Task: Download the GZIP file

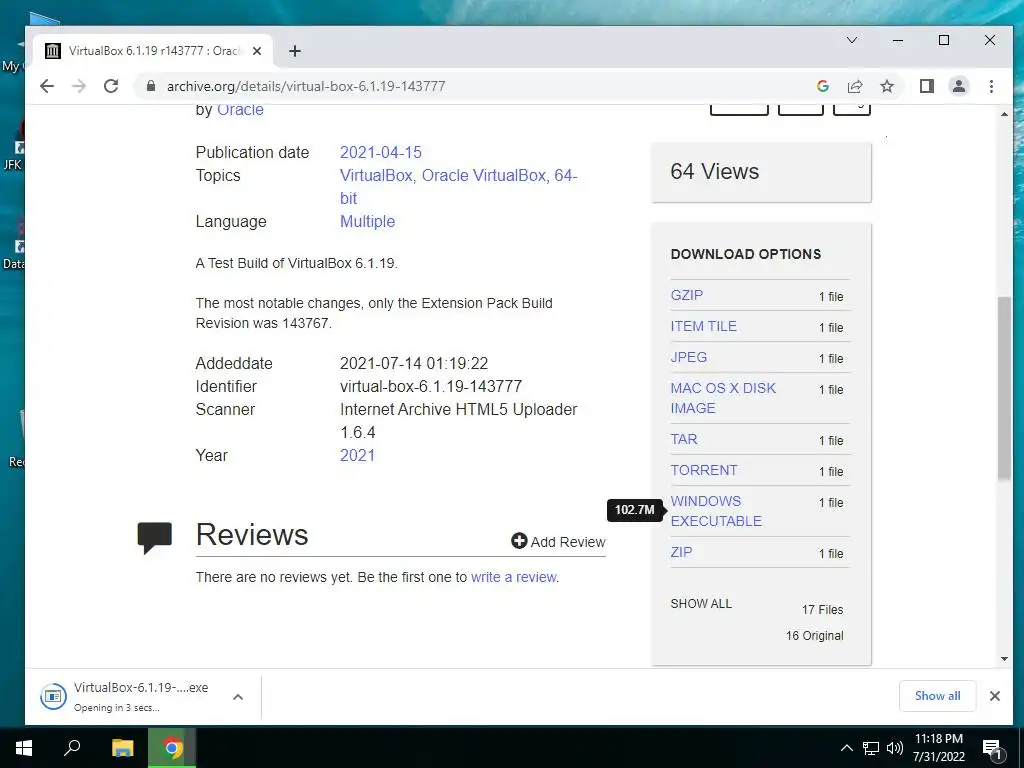Action: (686, 295)
